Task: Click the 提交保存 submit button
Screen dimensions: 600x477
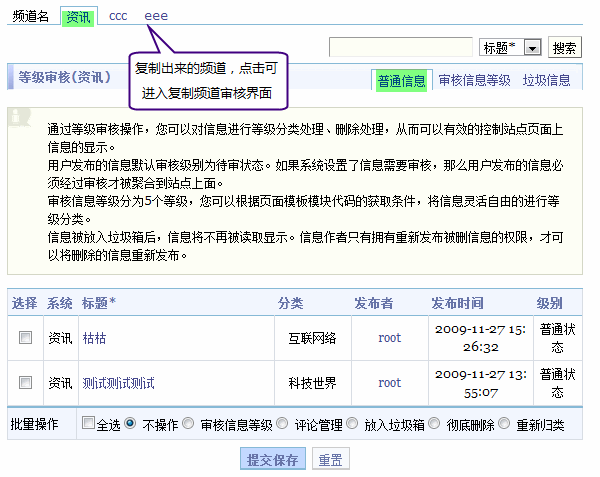Action: pyautogui.click(x=272, y=460)
